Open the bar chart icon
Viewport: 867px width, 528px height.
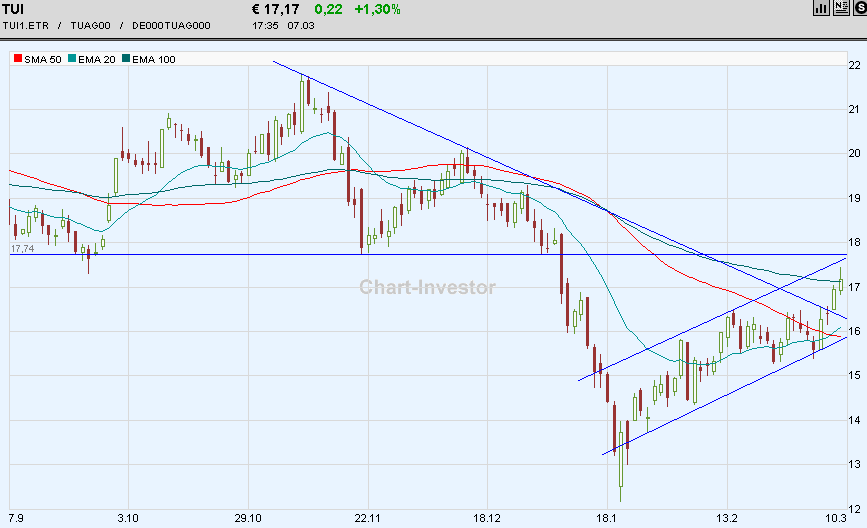point(822,8)
